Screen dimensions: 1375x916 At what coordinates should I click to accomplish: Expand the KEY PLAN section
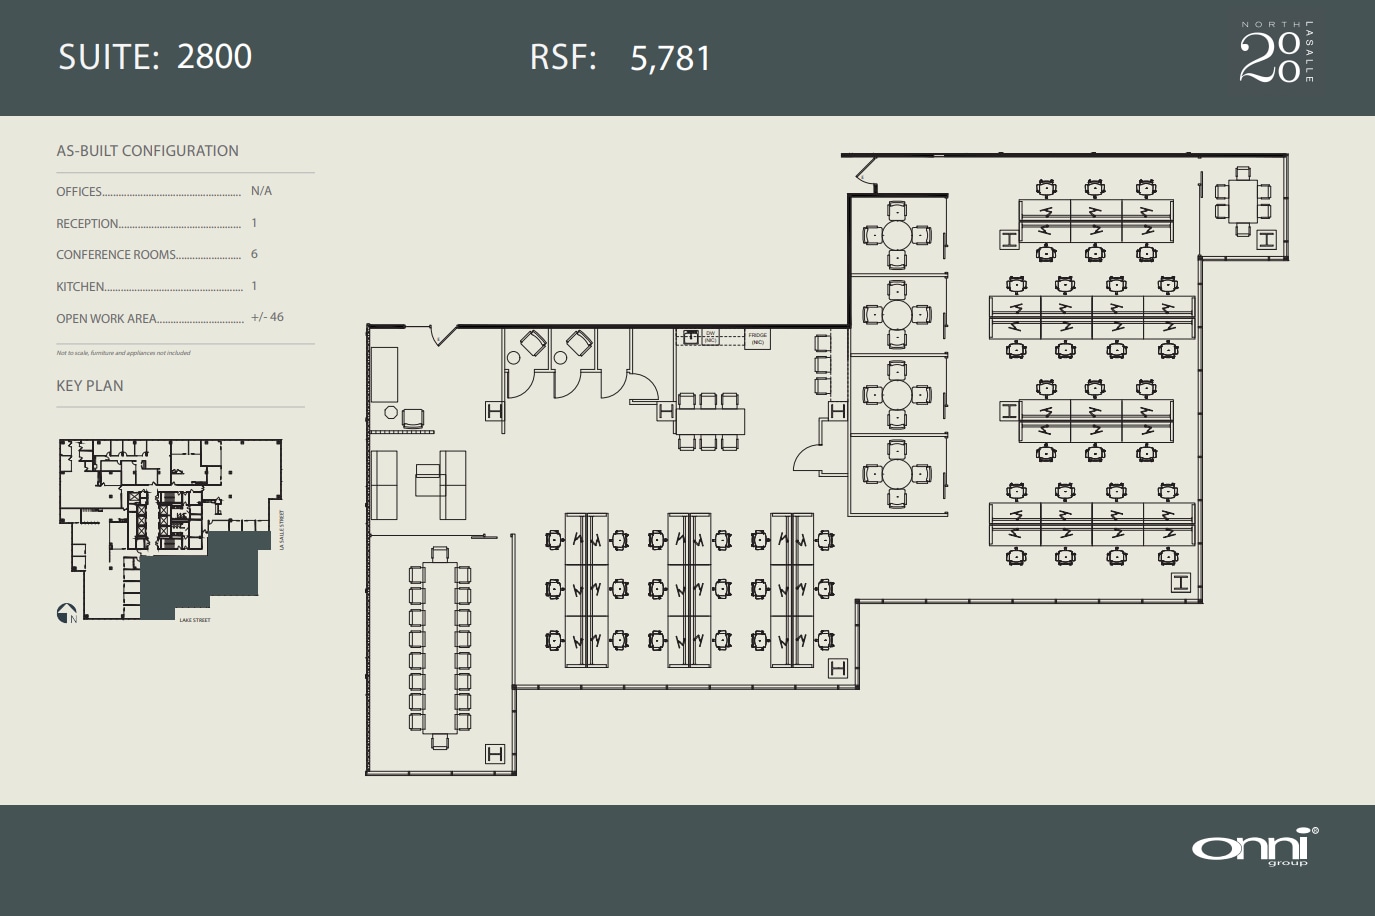pyautogui.click(x=88, y=385)
